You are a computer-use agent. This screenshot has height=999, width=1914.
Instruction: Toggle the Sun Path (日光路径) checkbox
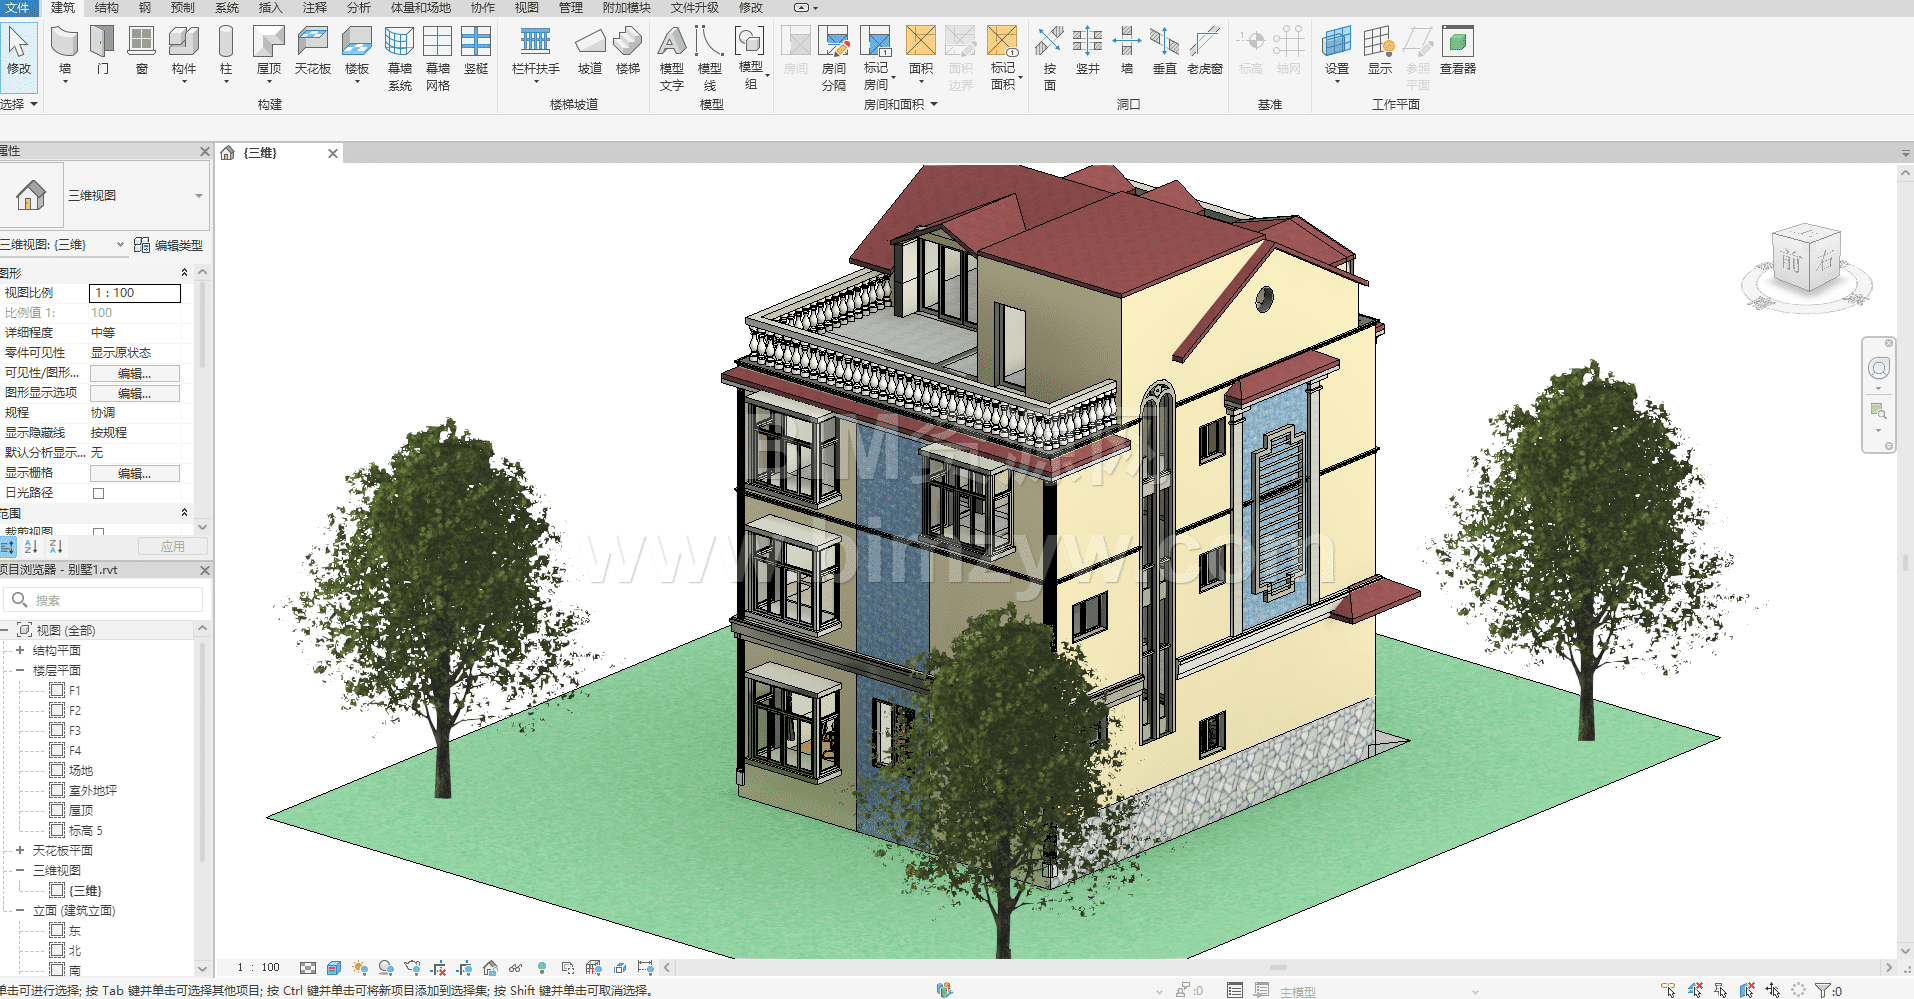tap(98, 493)
